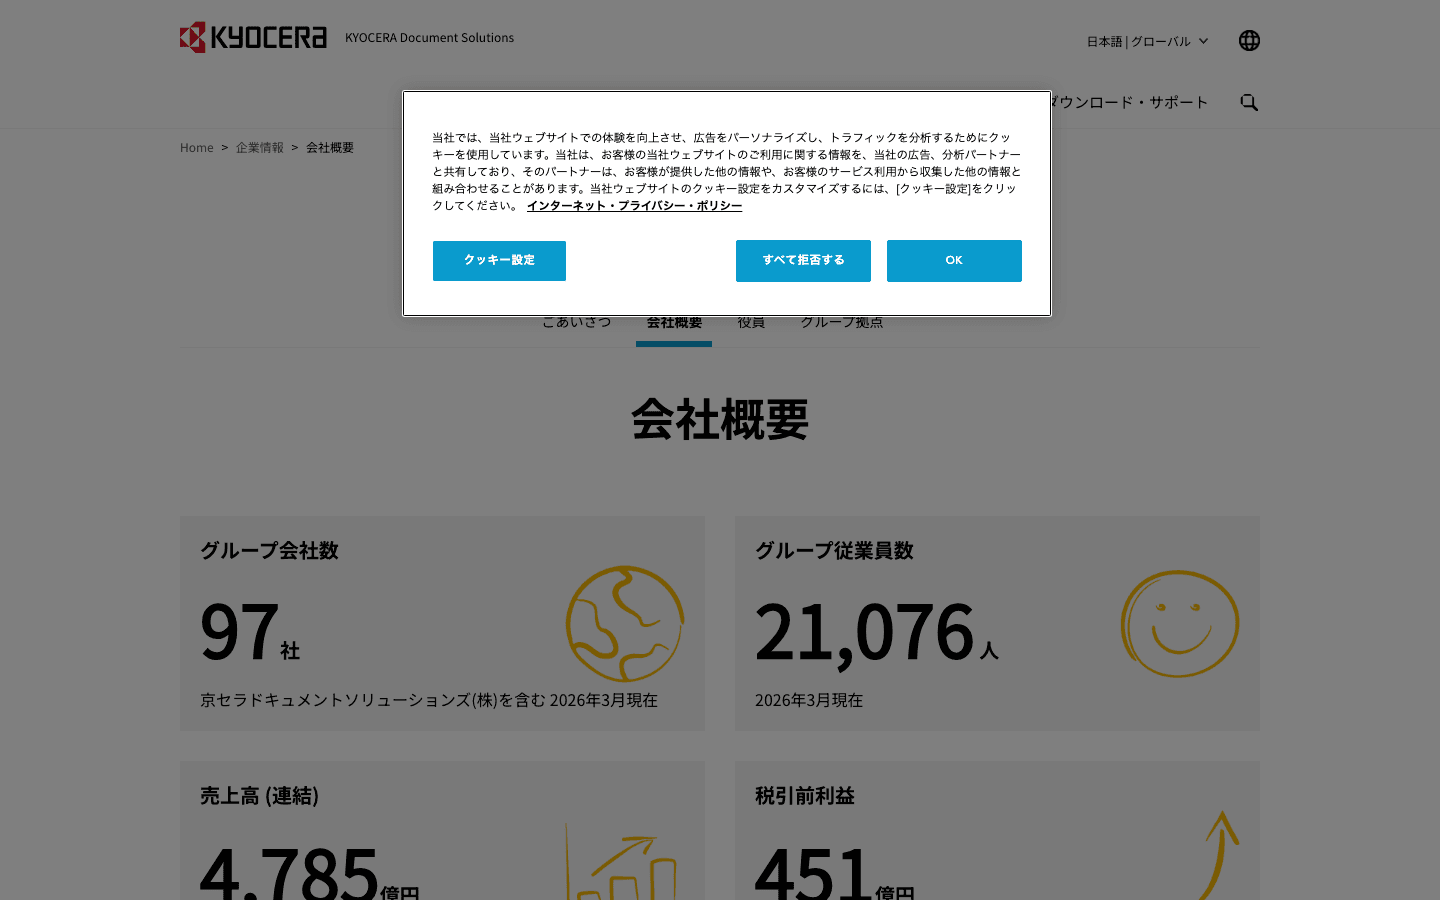This screenshot has height=900, width=1440.
Task: Click the グループ会社数 card title
Action: (x=269, y=551)
